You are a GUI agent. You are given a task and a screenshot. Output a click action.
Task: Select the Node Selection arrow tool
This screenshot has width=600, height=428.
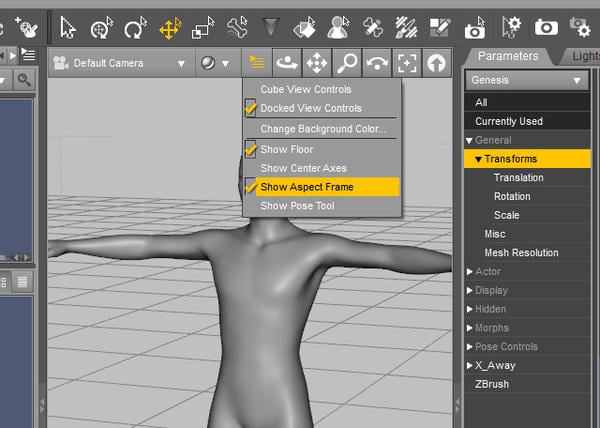[x=68, y=28]
